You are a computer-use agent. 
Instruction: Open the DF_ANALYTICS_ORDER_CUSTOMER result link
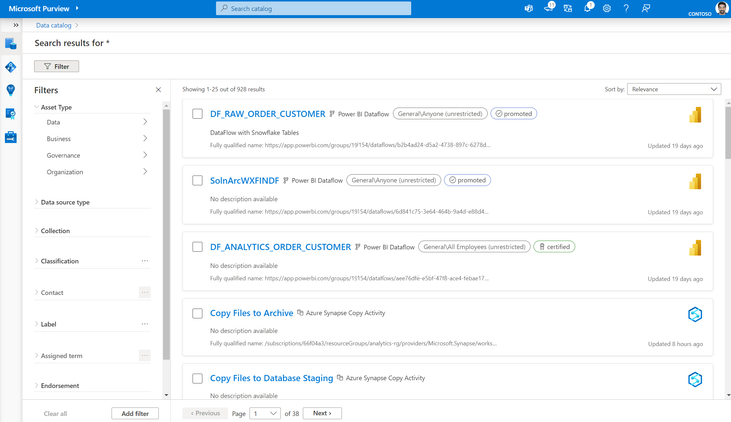[x=280, y=247]
